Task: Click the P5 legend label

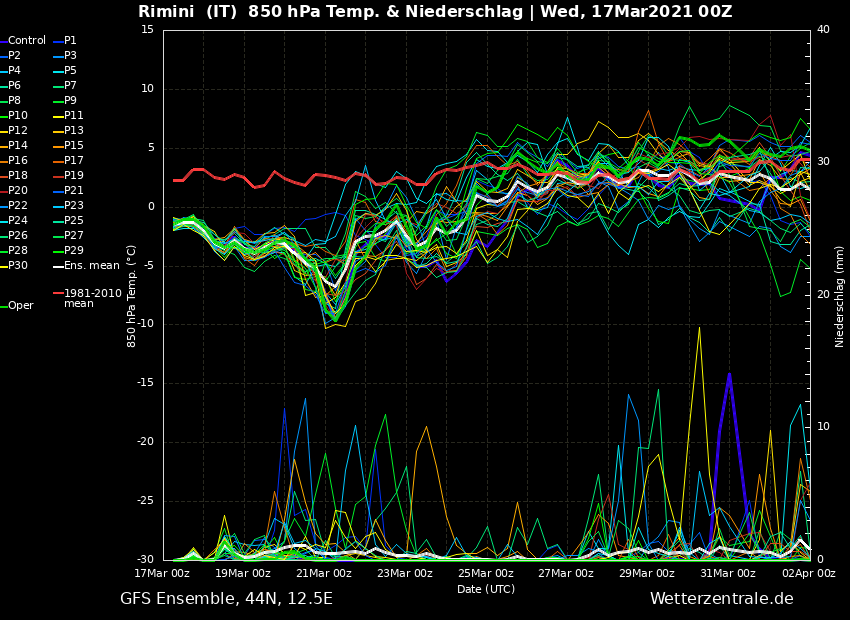Action: point(70,70)
